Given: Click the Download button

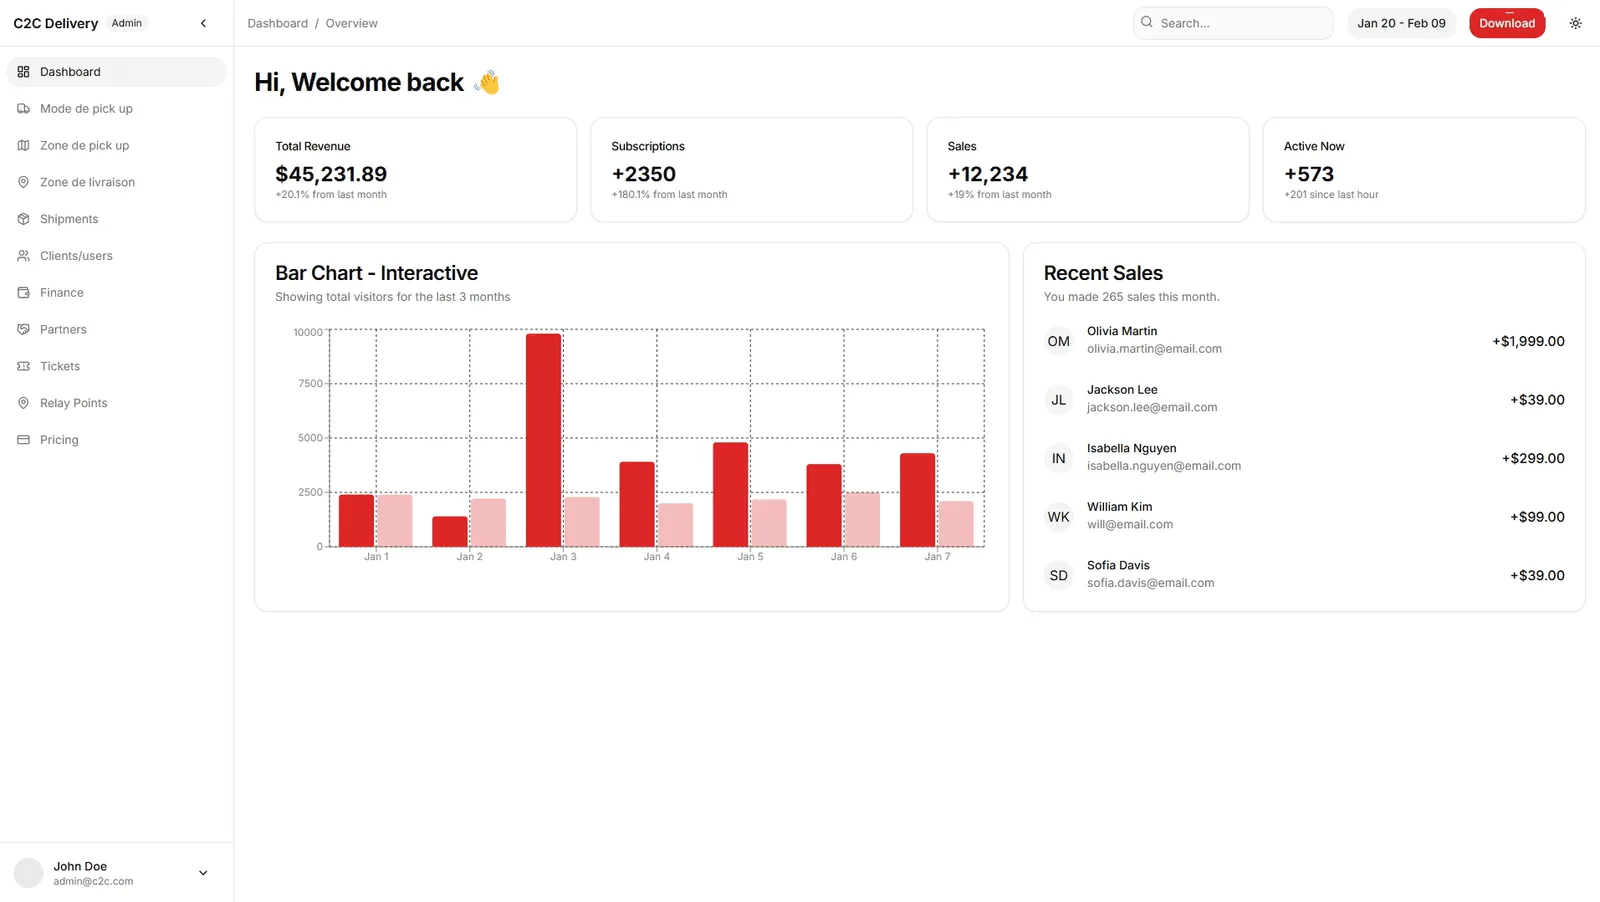Looking at the screenshot, I should tap(1507, 23).
